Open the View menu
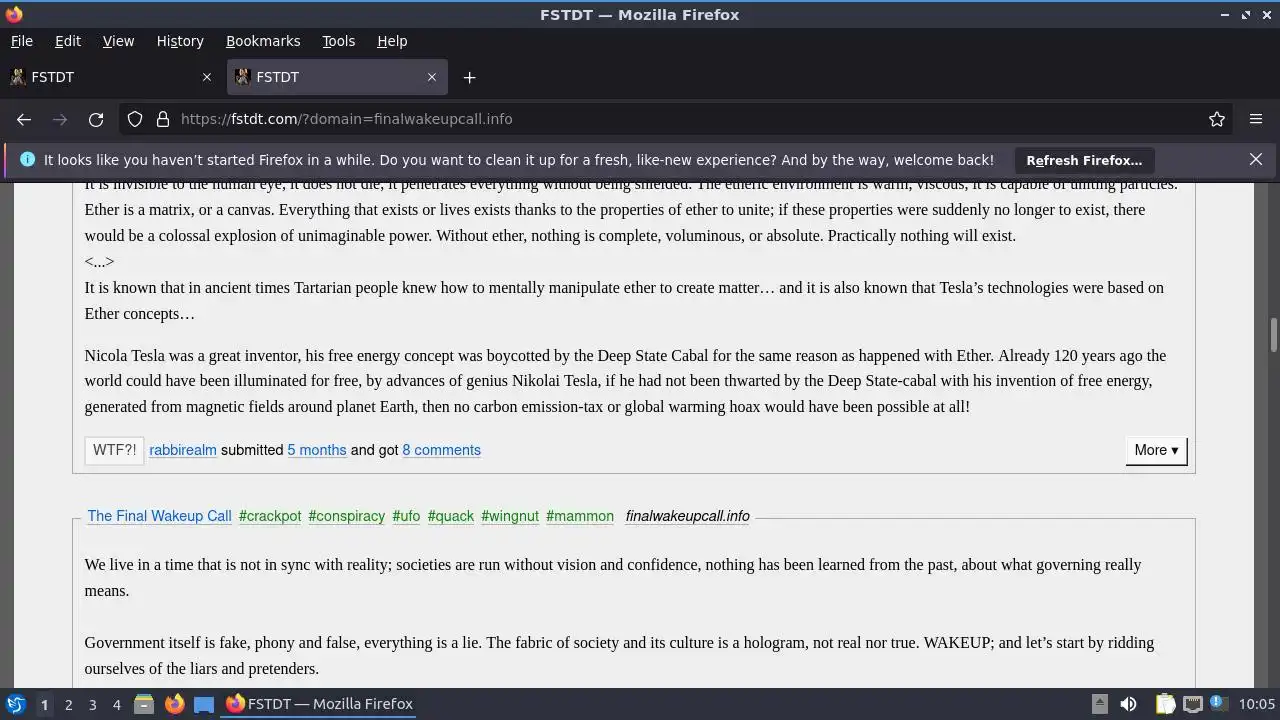 click(x=118, y=41)
